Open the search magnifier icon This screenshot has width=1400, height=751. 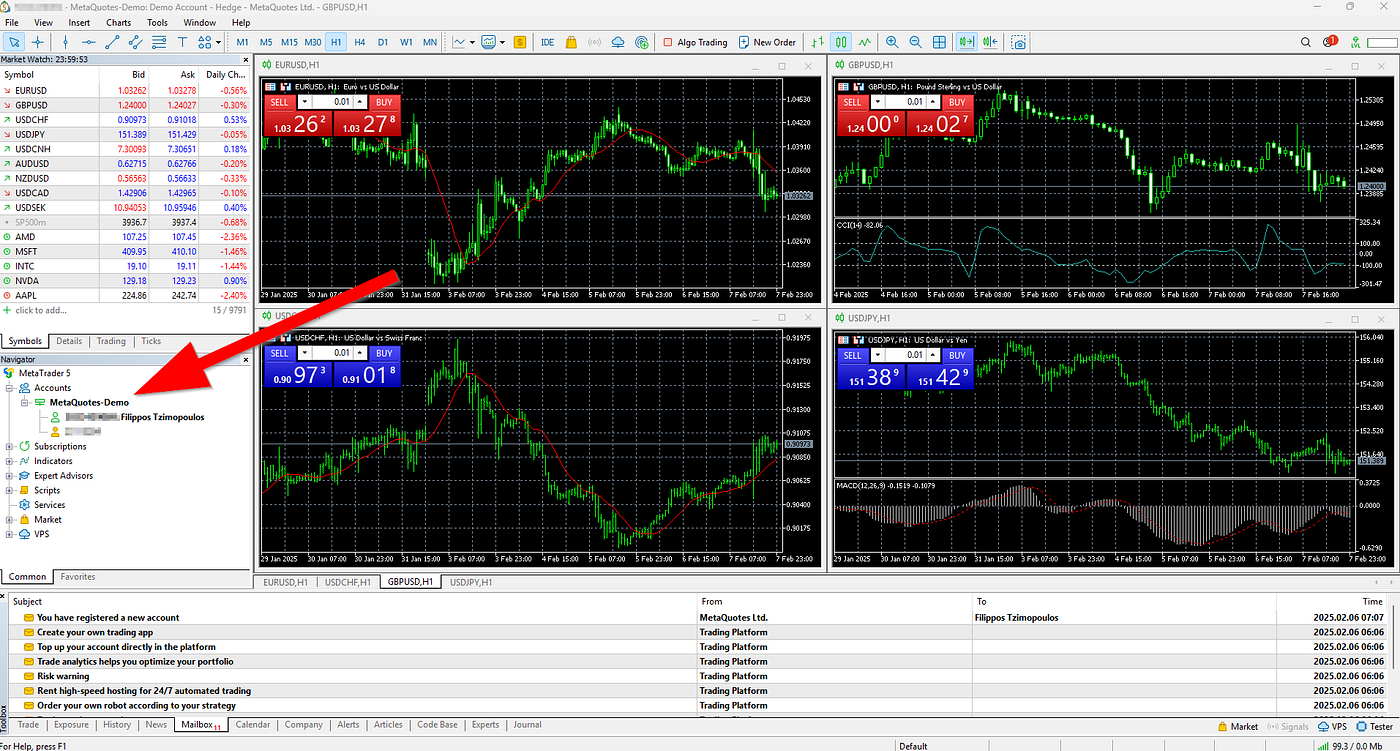point(1306,42)
